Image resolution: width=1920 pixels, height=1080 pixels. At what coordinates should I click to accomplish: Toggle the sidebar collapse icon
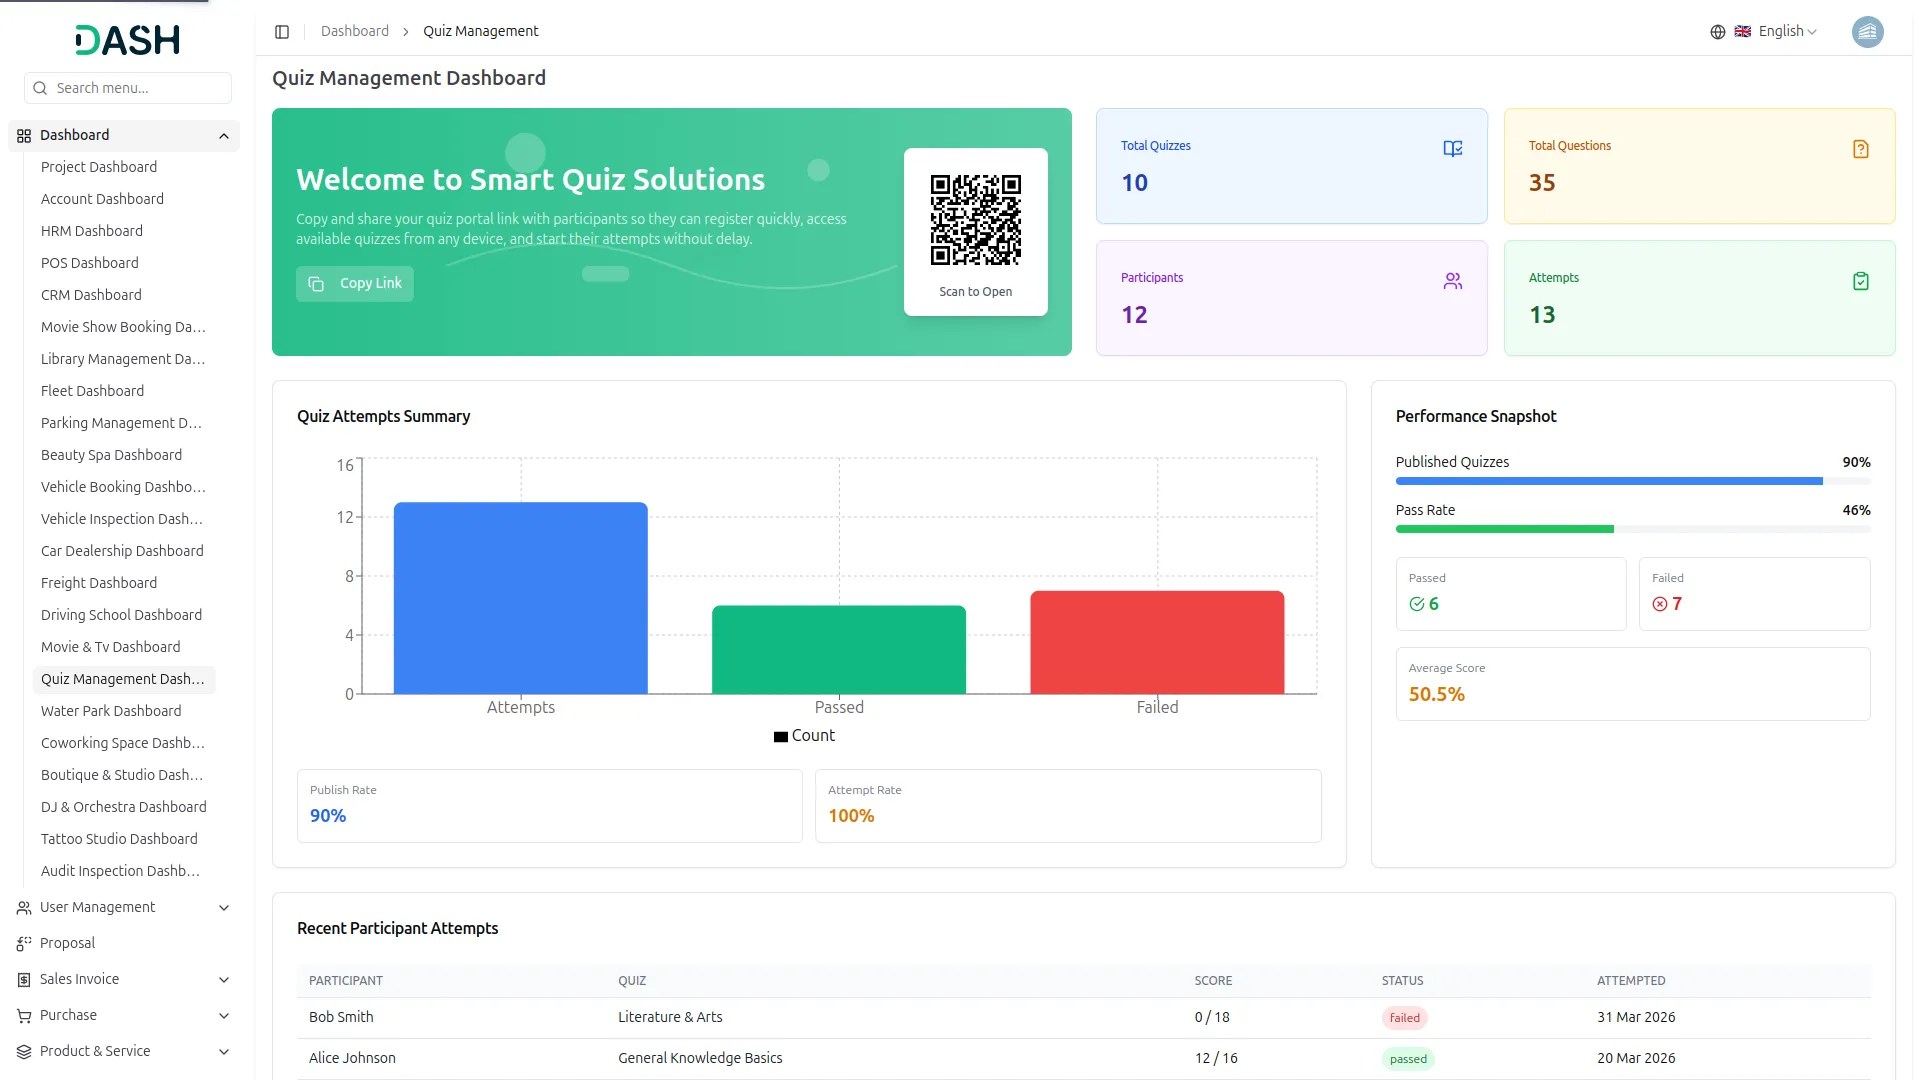click(282, 32)
